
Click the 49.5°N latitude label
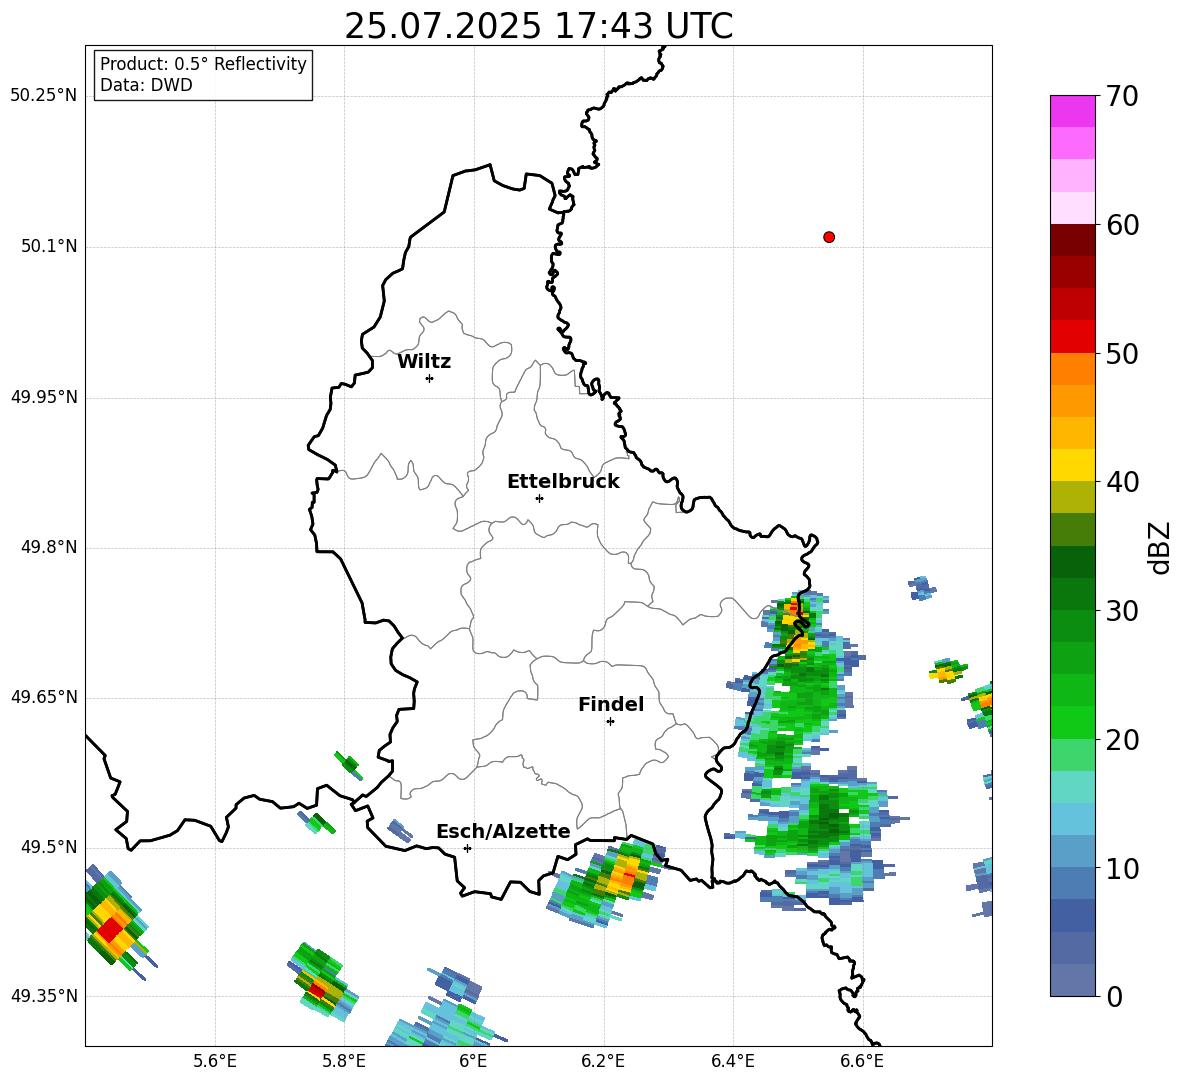point(49,846)
